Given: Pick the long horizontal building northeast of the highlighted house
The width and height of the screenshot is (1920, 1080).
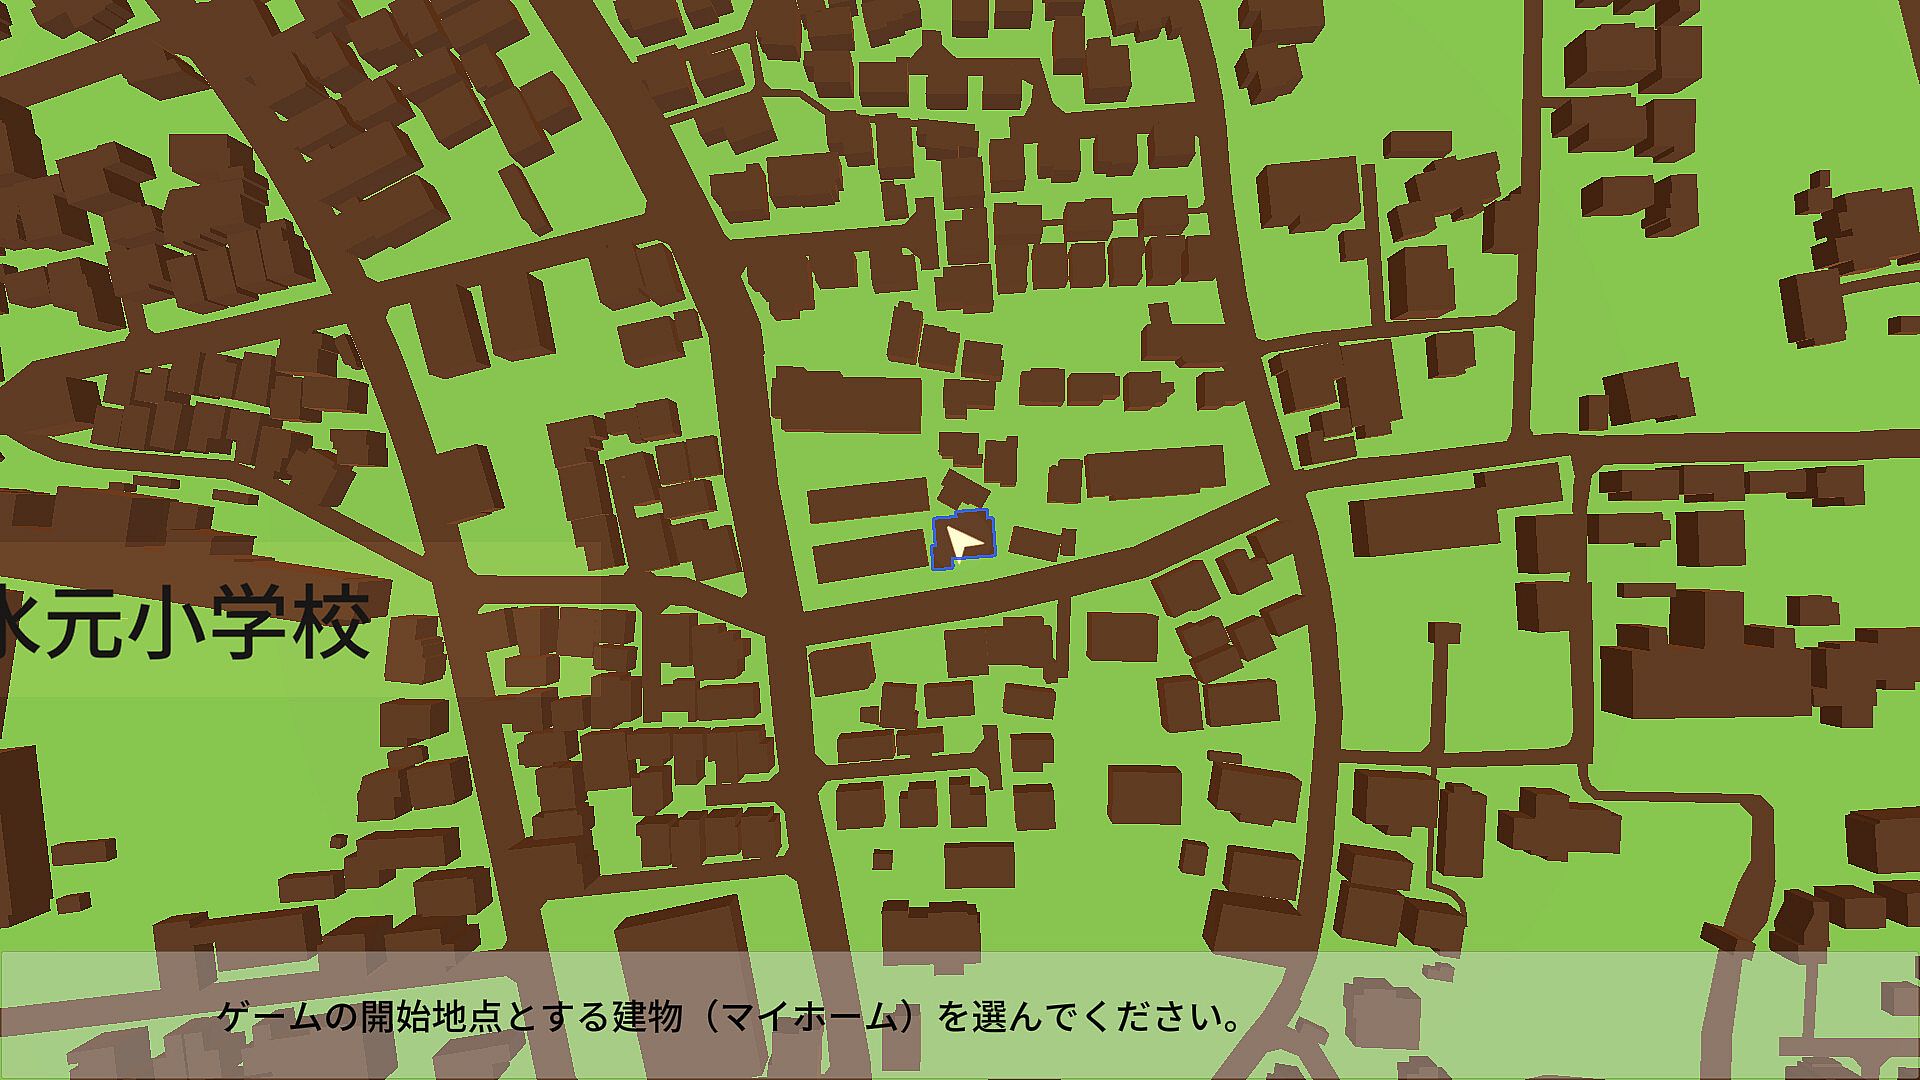Looking at the screenshot, I should coord(1155,472).
